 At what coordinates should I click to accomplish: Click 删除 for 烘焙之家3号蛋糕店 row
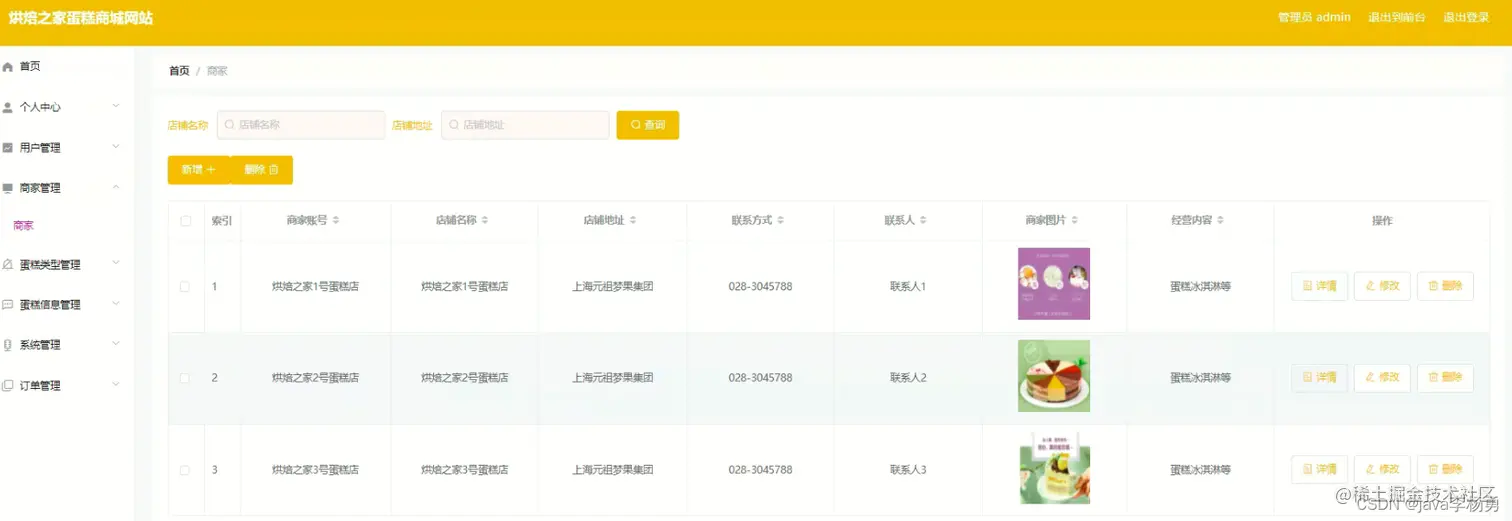click(1445, 469)
